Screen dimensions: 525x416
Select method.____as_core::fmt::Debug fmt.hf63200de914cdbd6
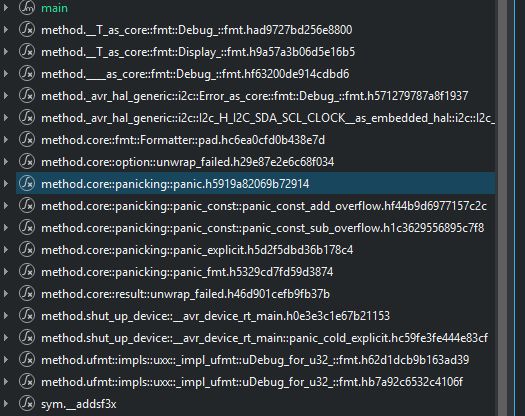click(195, 74)
